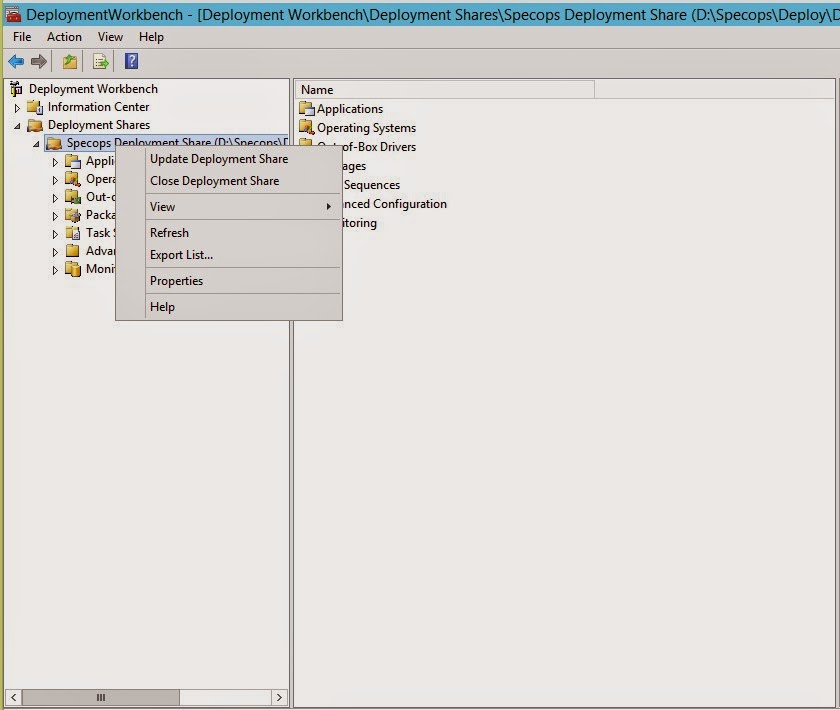Click the Export List toolbar icon
The image size is (840, 710).
pyautogui.click(x=100, y=62)
